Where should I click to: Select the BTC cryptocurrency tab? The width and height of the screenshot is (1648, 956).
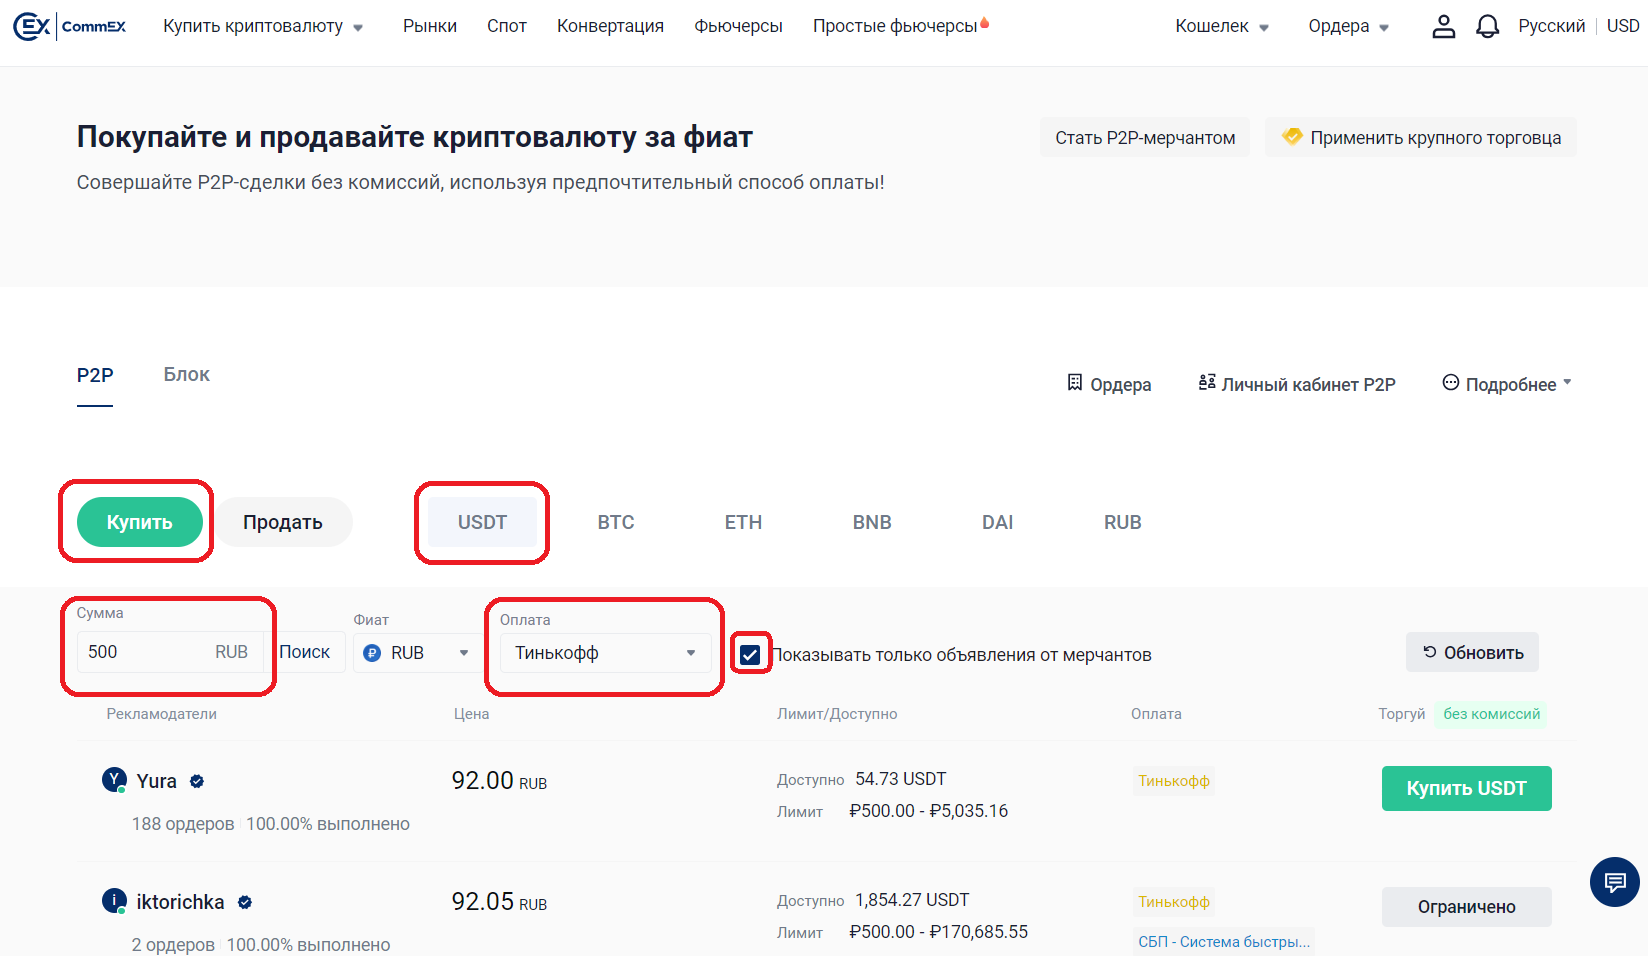coord(616,522)
